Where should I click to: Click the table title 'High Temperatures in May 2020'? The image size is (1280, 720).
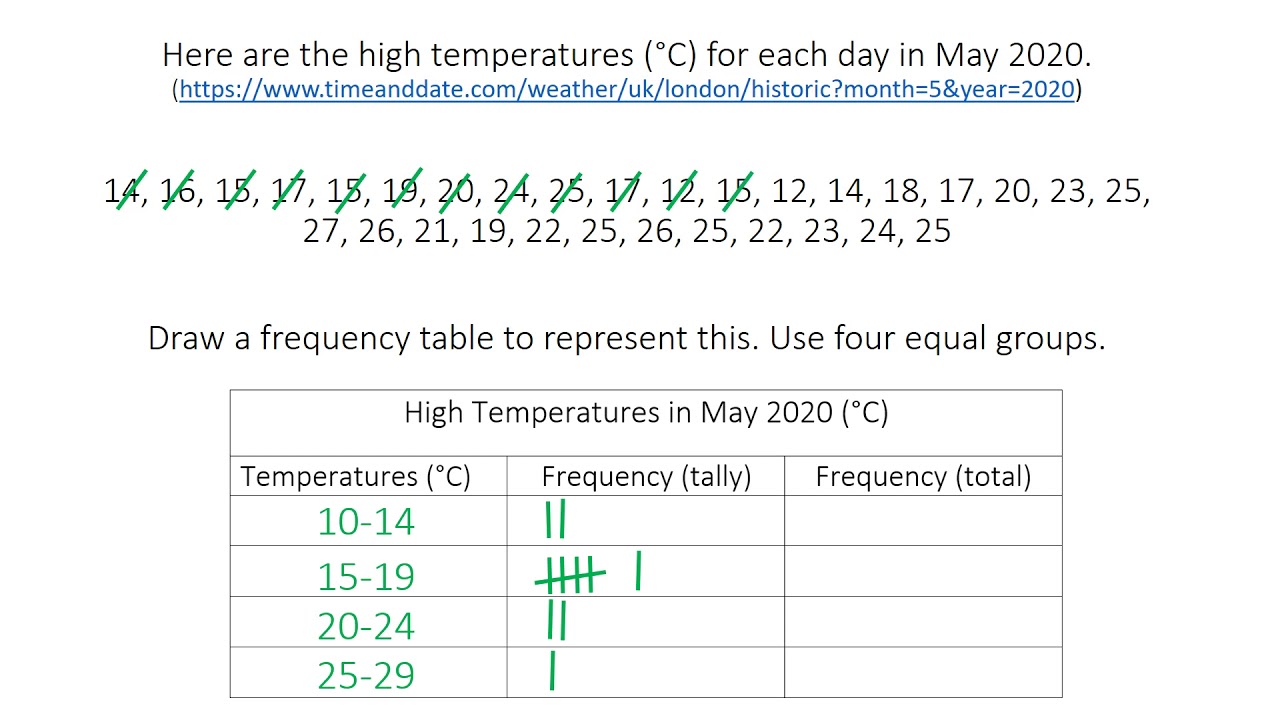(x=646, y=412)
